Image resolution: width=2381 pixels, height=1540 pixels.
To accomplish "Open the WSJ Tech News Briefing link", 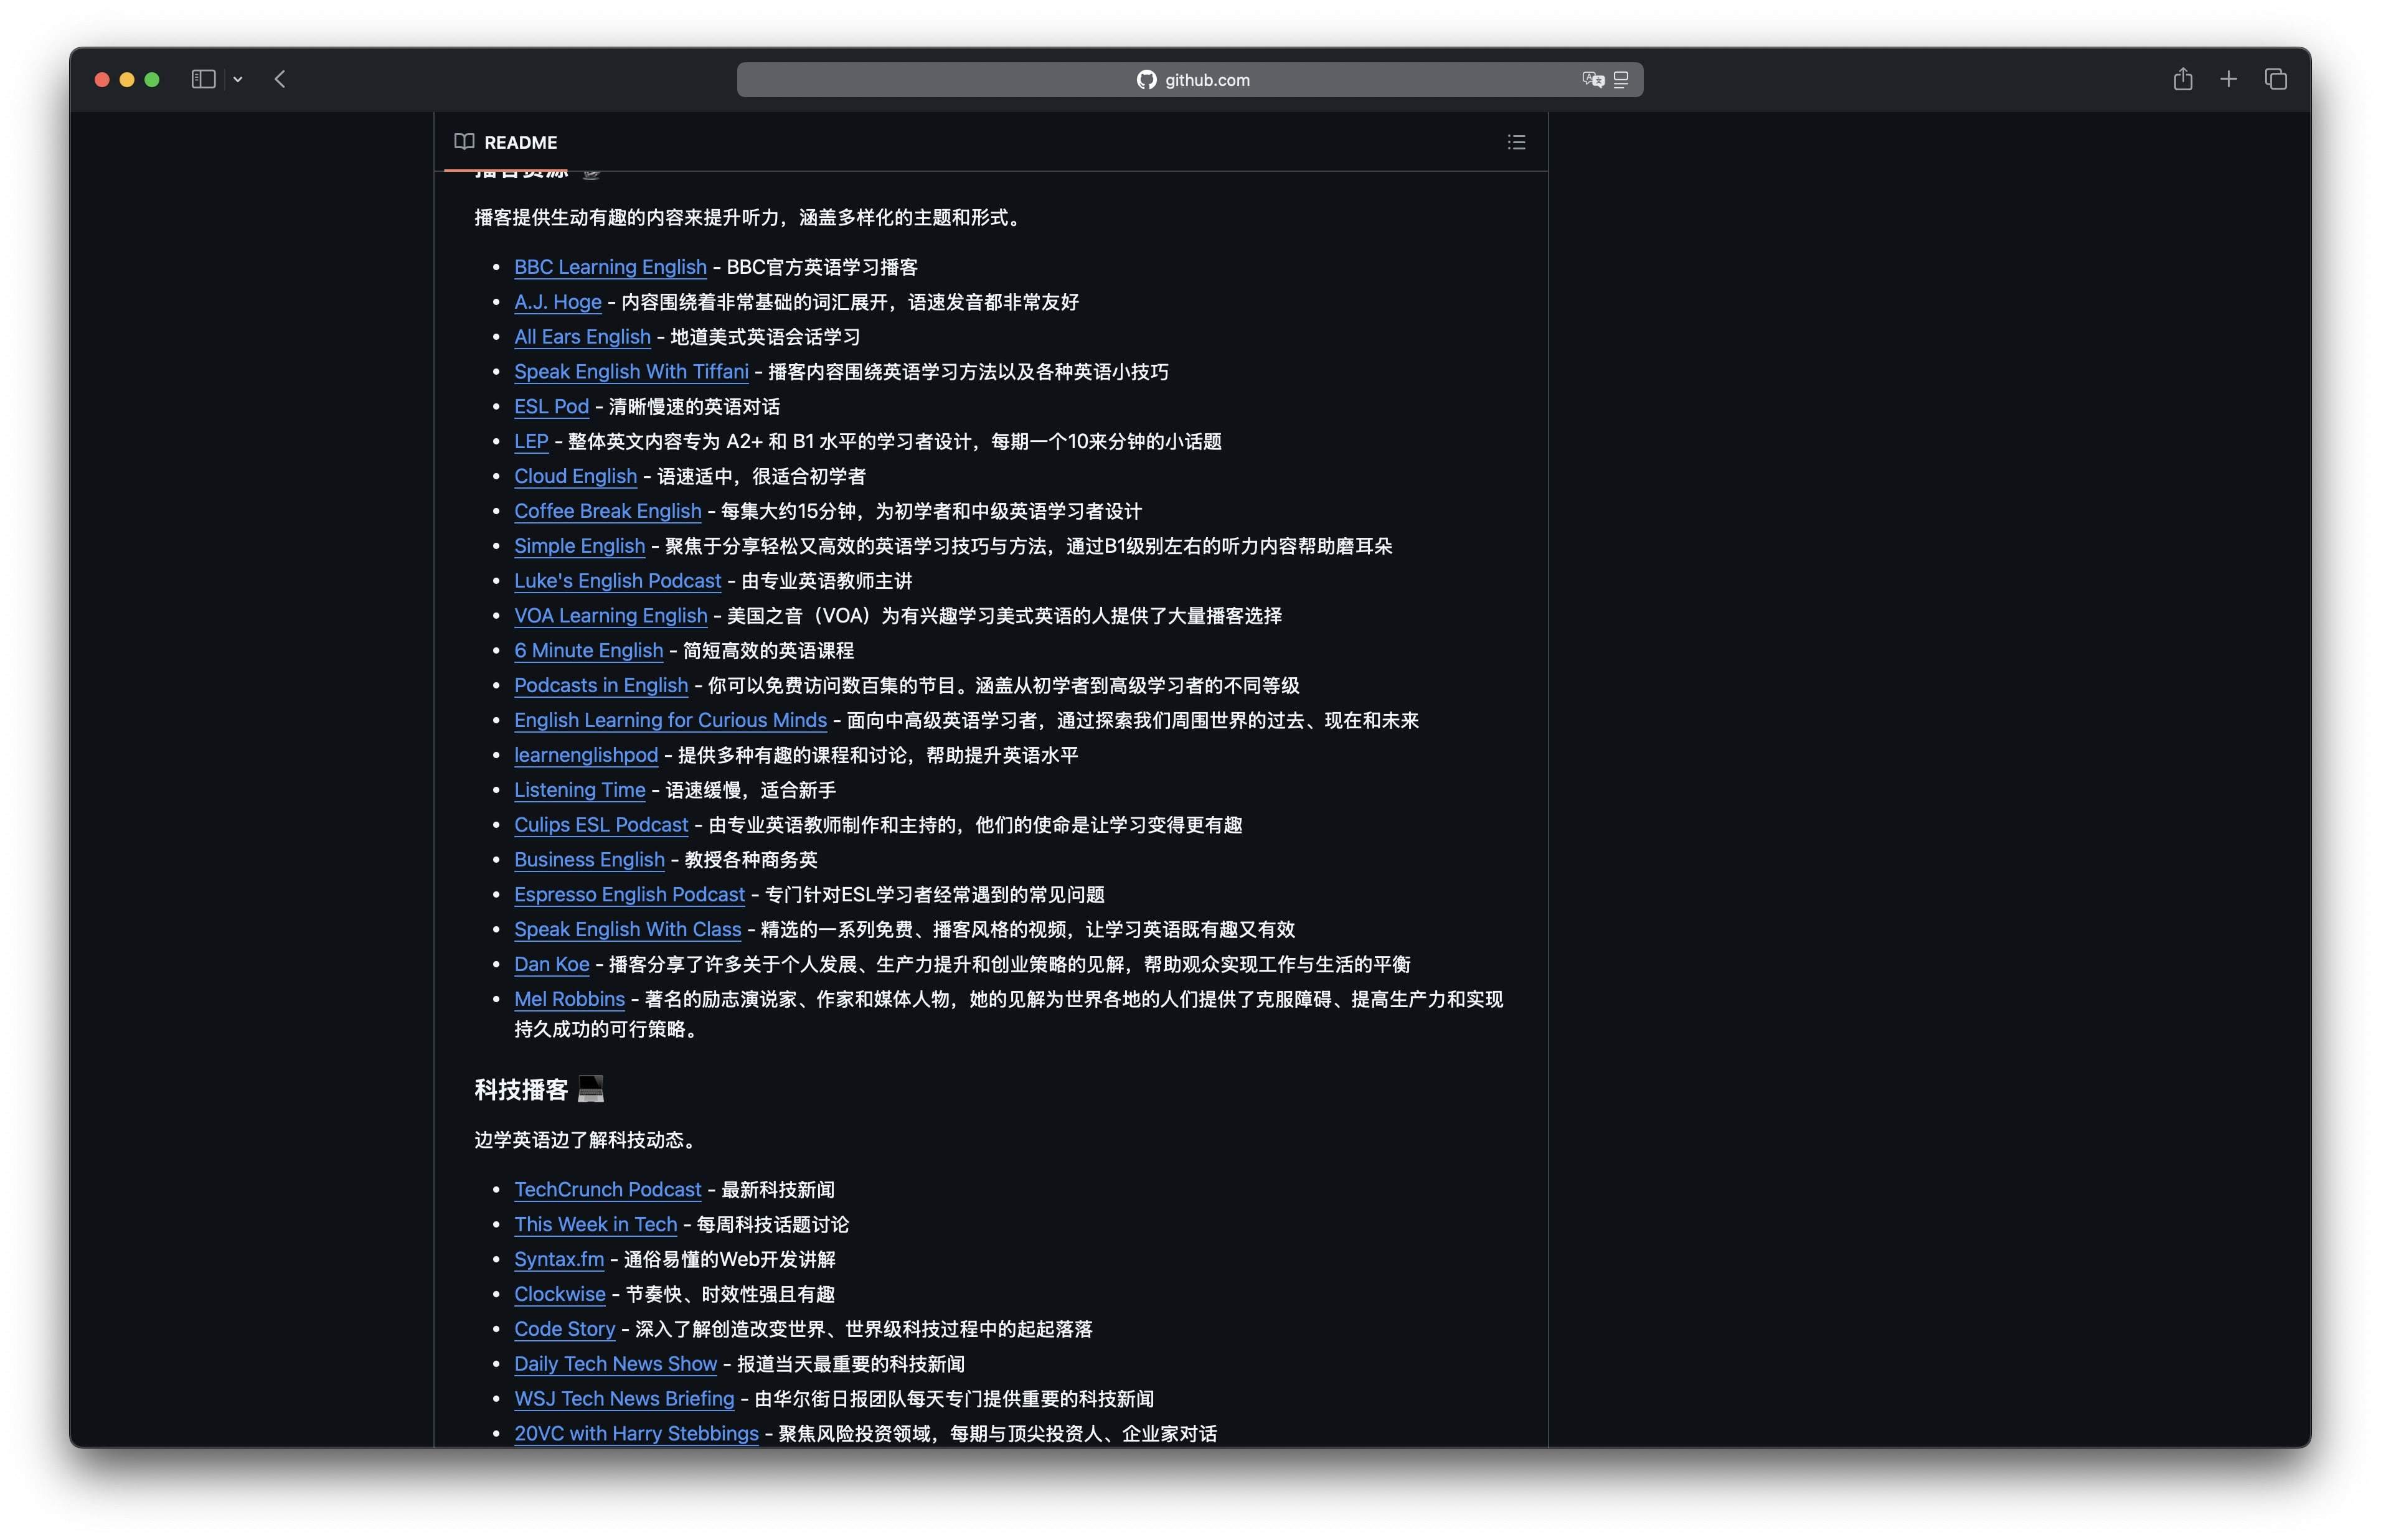I will pyautogui.click(x=624, y=1399).
